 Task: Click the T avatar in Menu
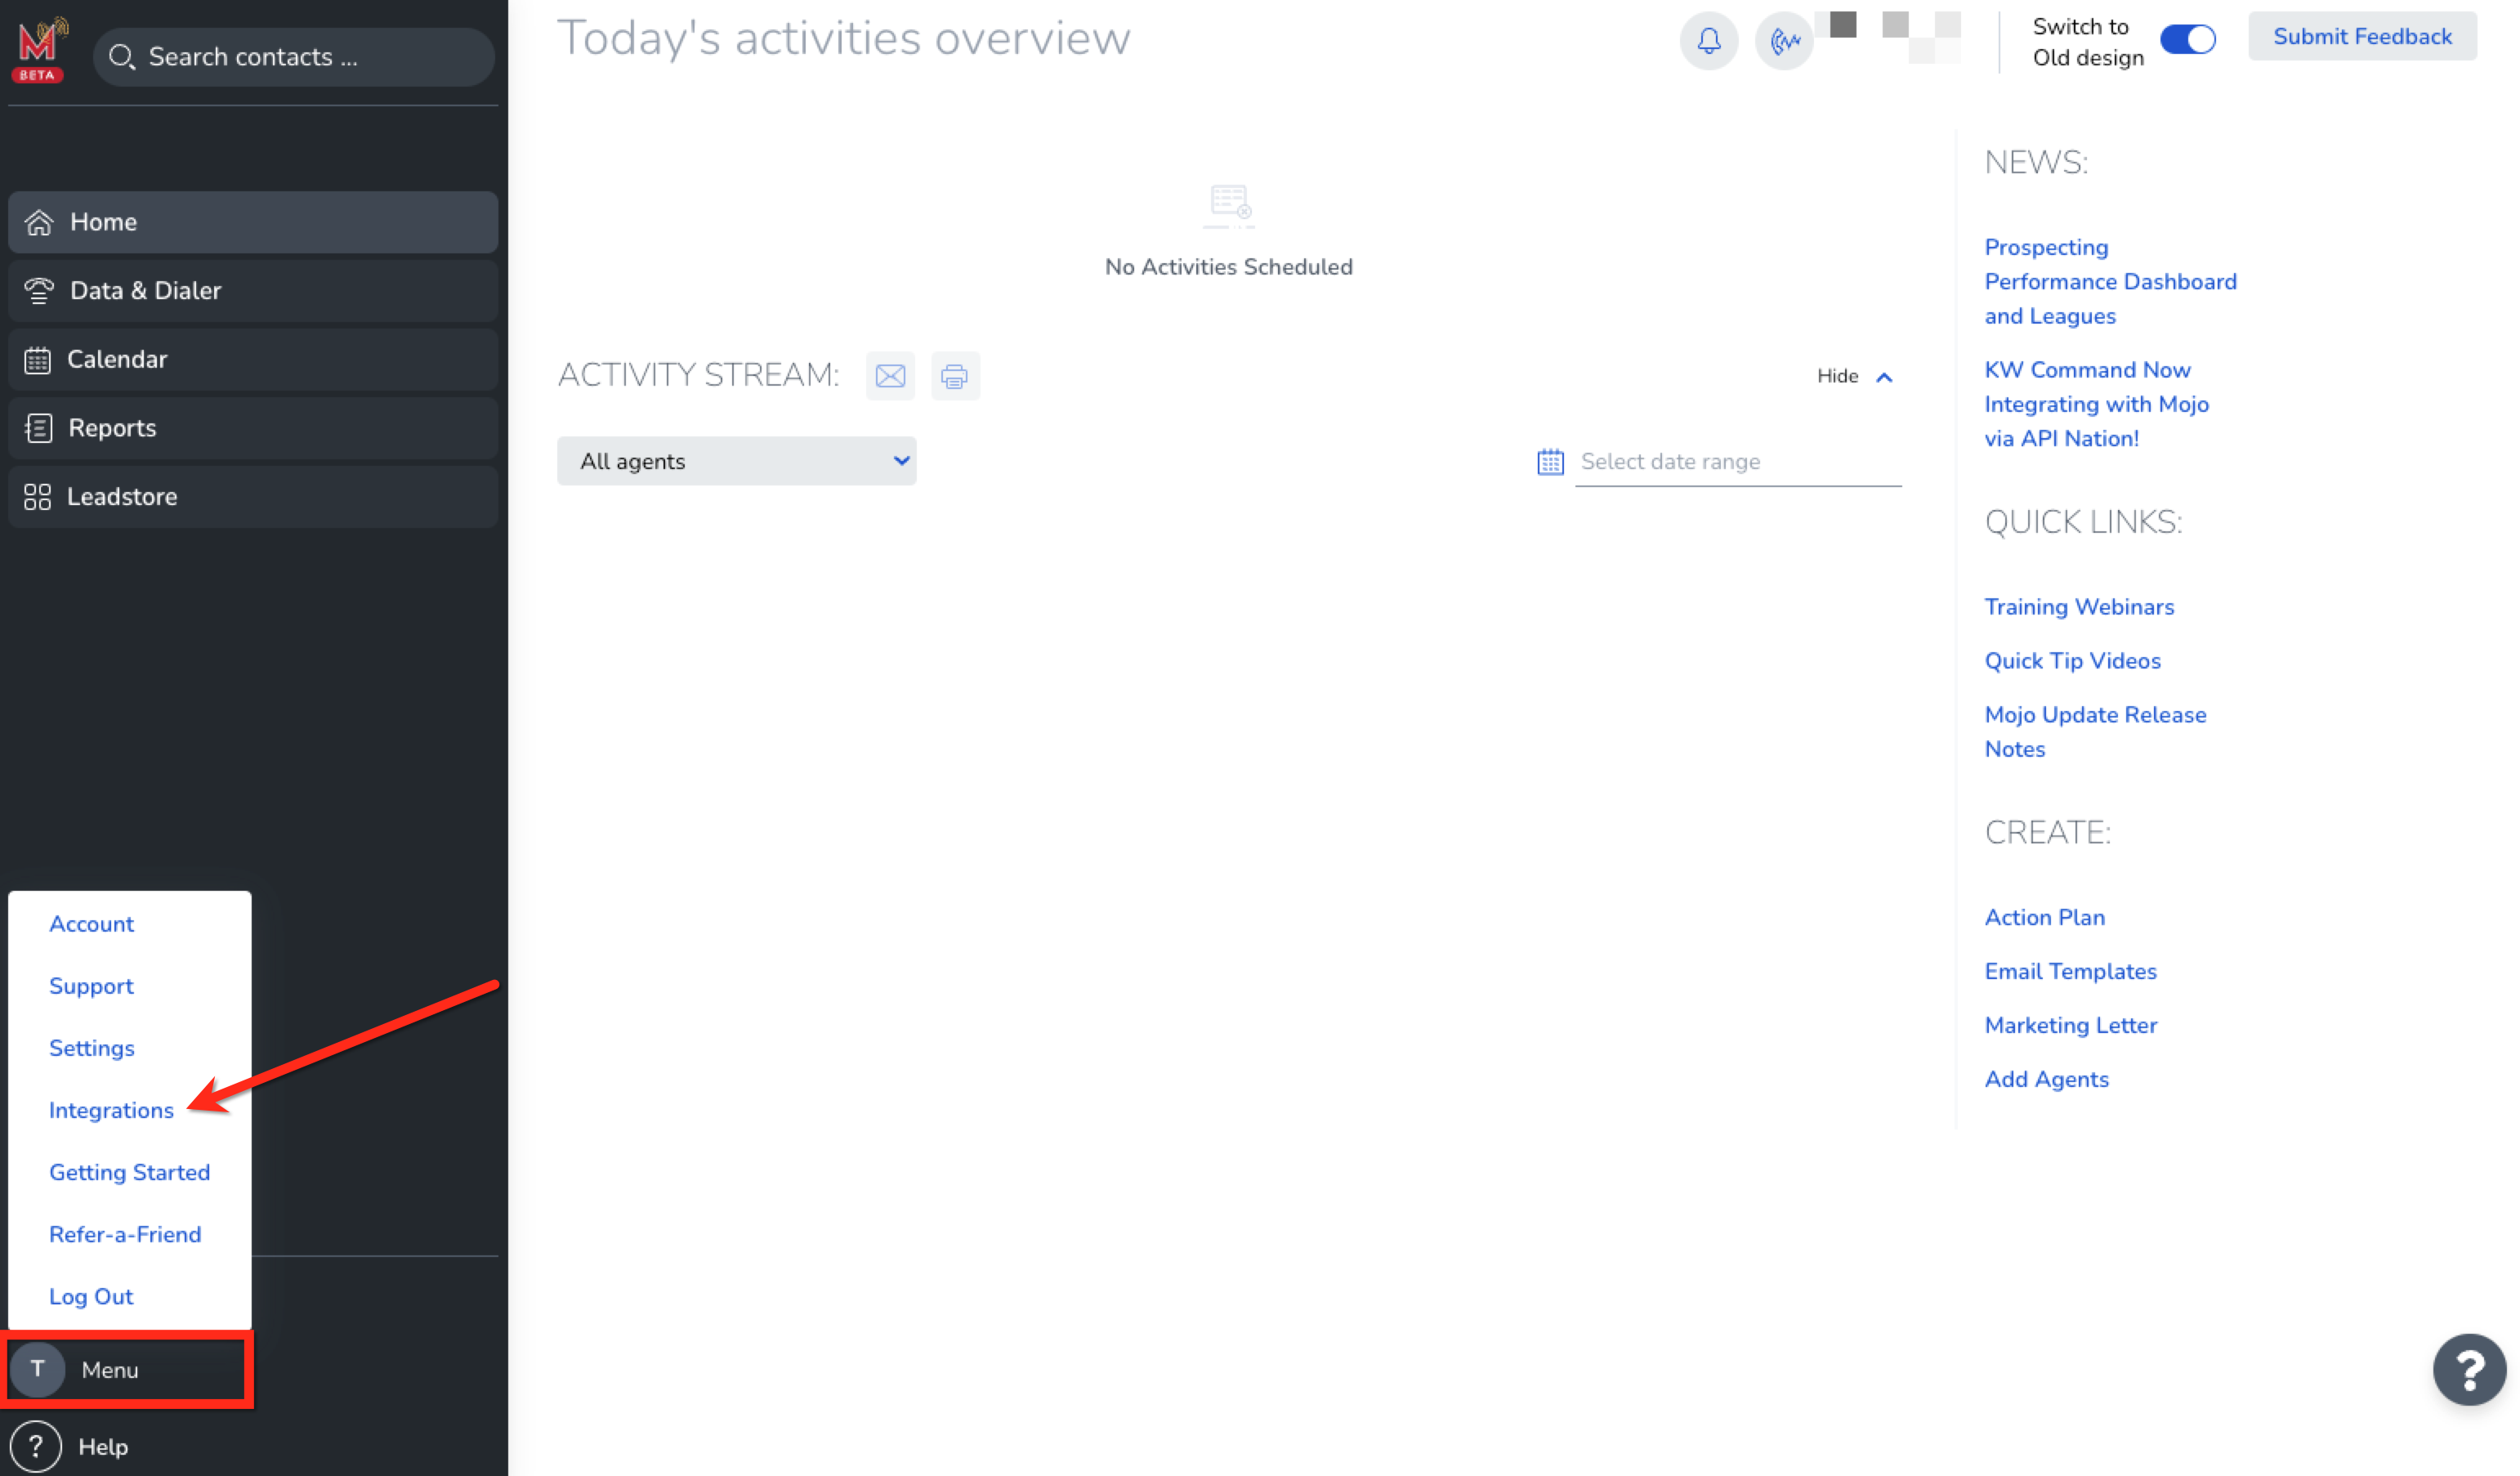point(37,1369)
